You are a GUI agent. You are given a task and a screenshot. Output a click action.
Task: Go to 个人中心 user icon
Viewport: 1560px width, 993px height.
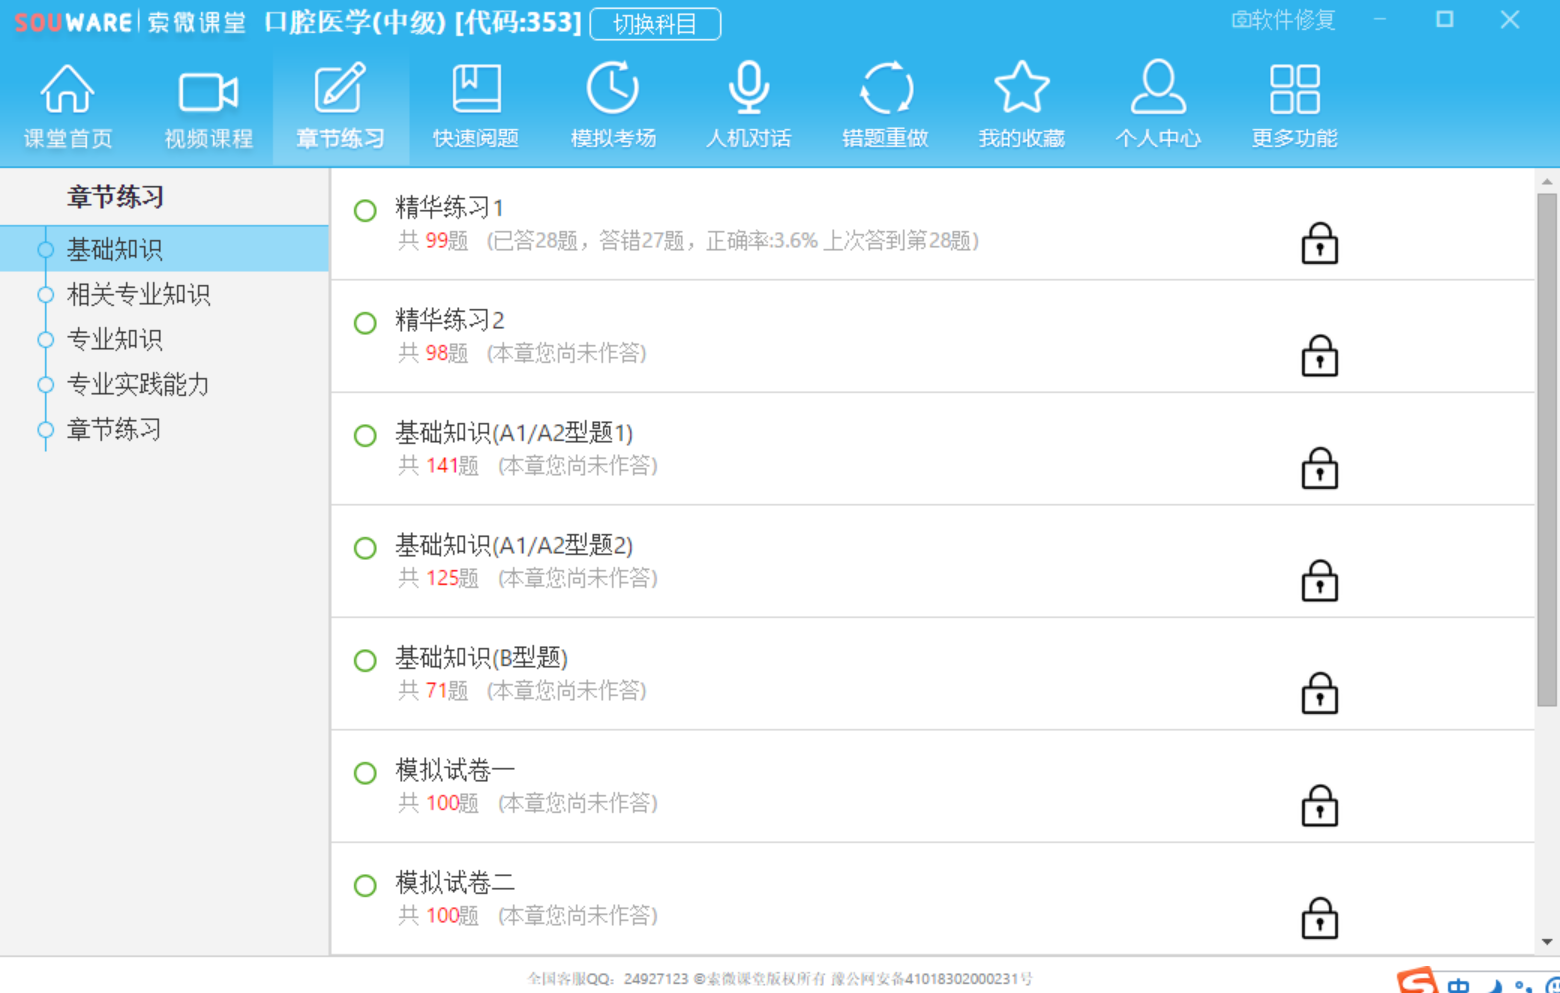click(x=1157, y=90)
